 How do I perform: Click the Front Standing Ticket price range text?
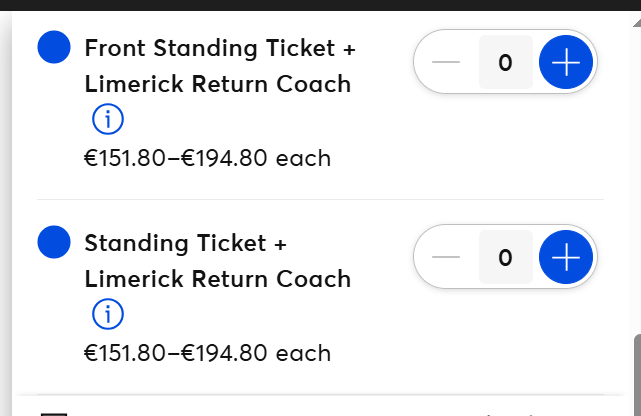[x=207, y=158]
